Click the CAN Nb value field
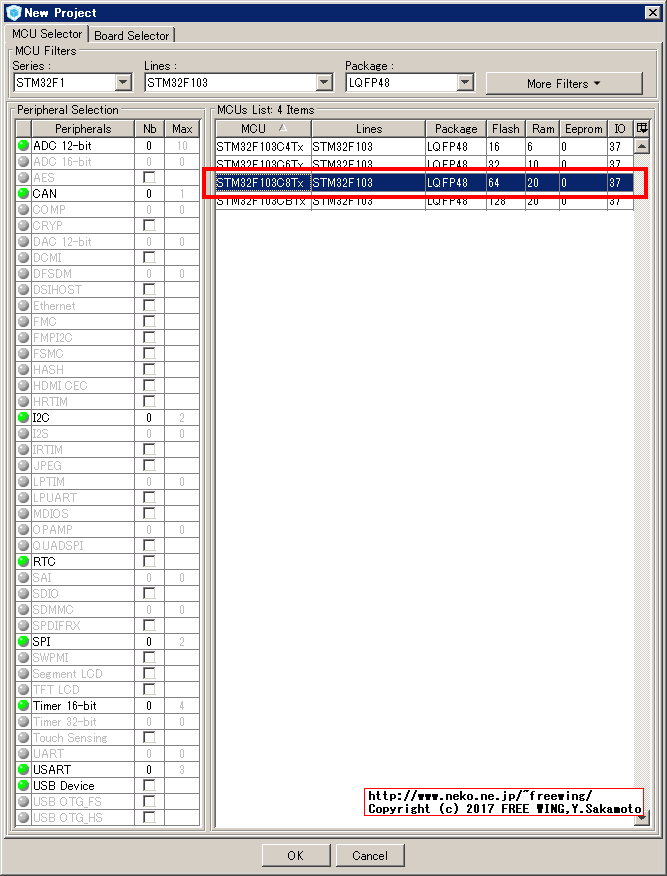The image size is (667, 876). pyautogui.click(x=149, y=194)
